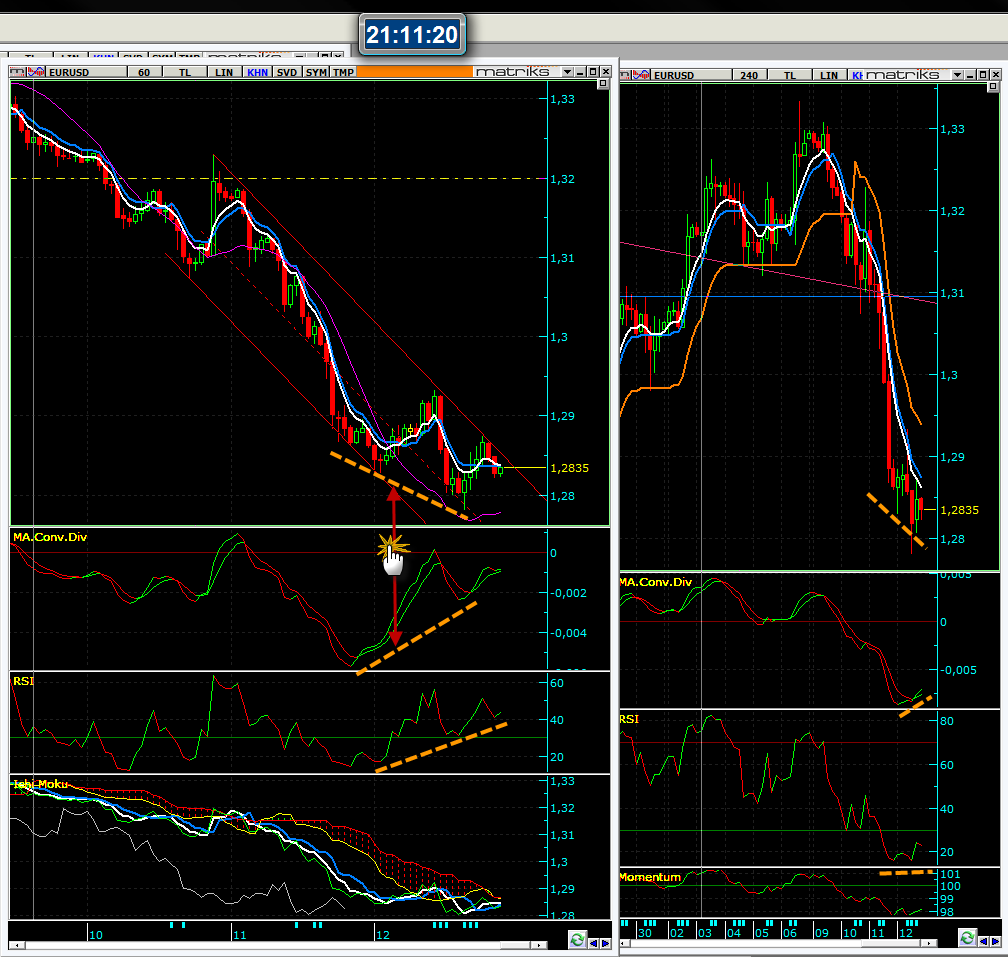Image resolution: width=1008 pixels, height=957 pixels.
Task: Click the TL currency button on right chart
Action: click(x=790, y=75)
